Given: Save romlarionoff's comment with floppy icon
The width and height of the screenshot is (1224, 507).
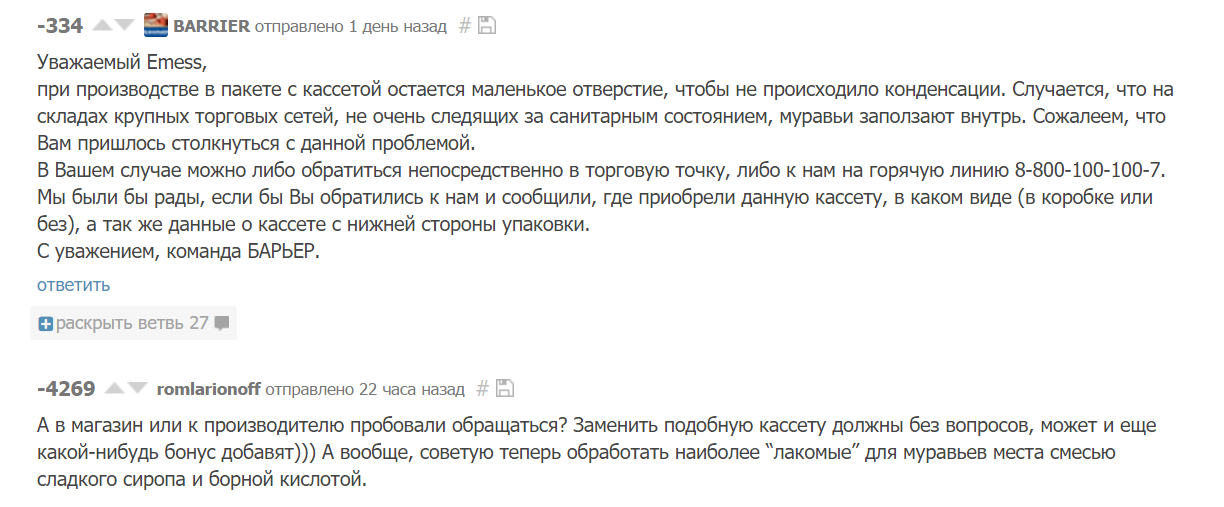Looking at the screenshot, I should pos(505,388).
